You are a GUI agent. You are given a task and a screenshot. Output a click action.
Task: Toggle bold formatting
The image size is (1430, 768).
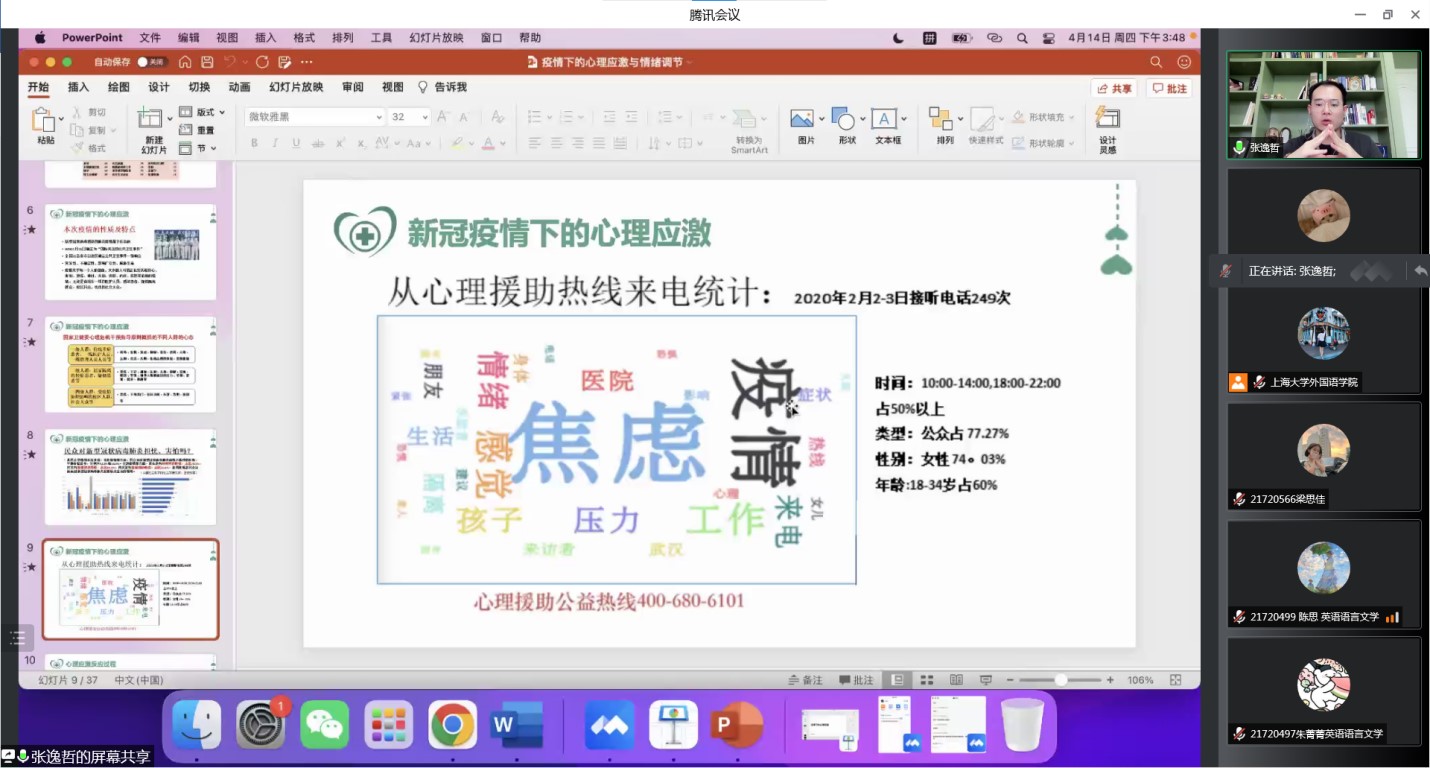254,143
